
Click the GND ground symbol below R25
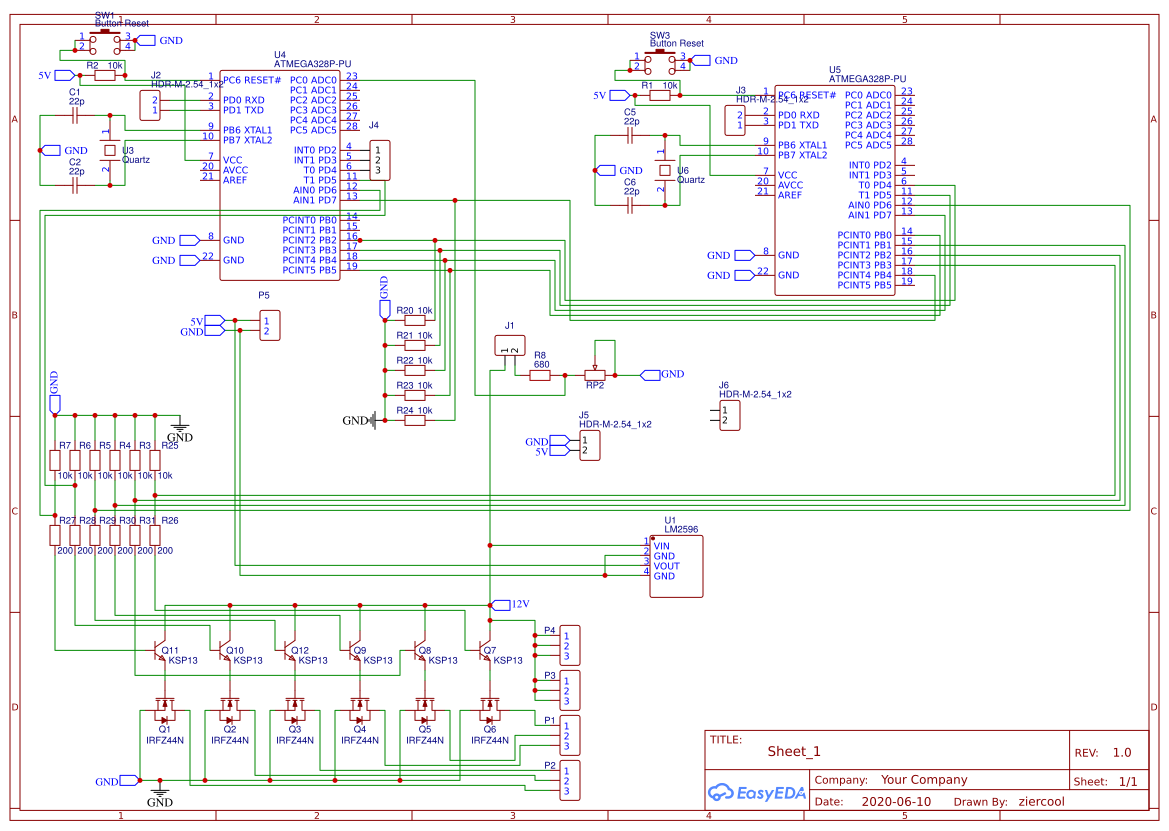point(180,428)
